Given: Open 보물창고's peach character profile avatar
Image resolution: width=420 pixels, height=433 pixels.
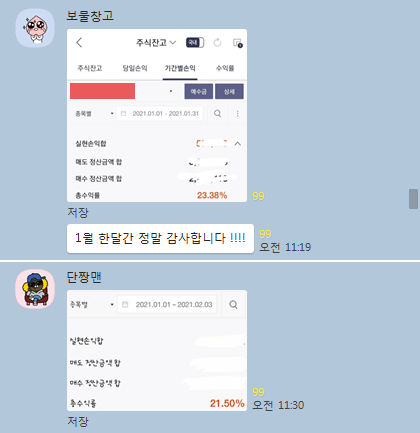Looking at the screenshot, I should coord(35,28).
